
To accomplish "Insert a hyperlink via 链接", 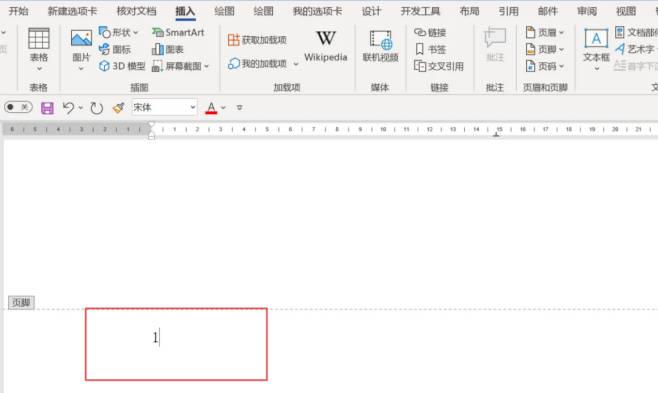I will coord(430,32).
